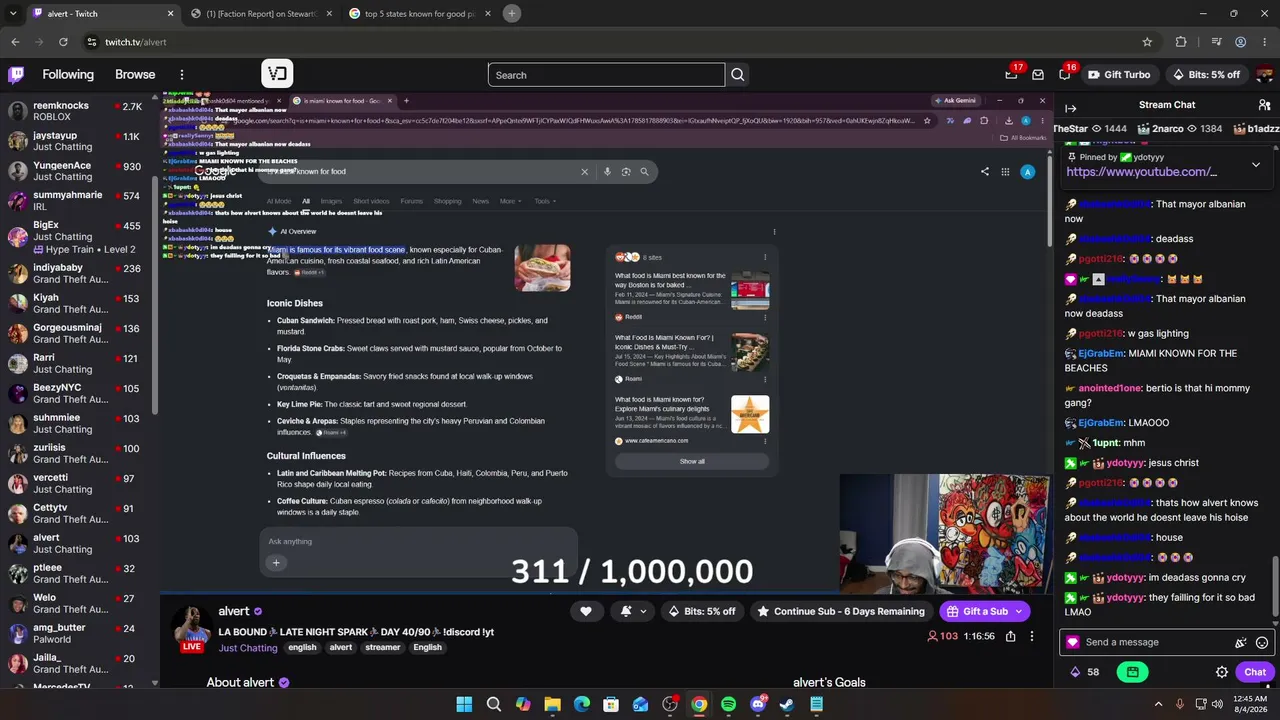Go back in Chrome
Viewport: 1280px width, 720px height.
click(15, 42)
